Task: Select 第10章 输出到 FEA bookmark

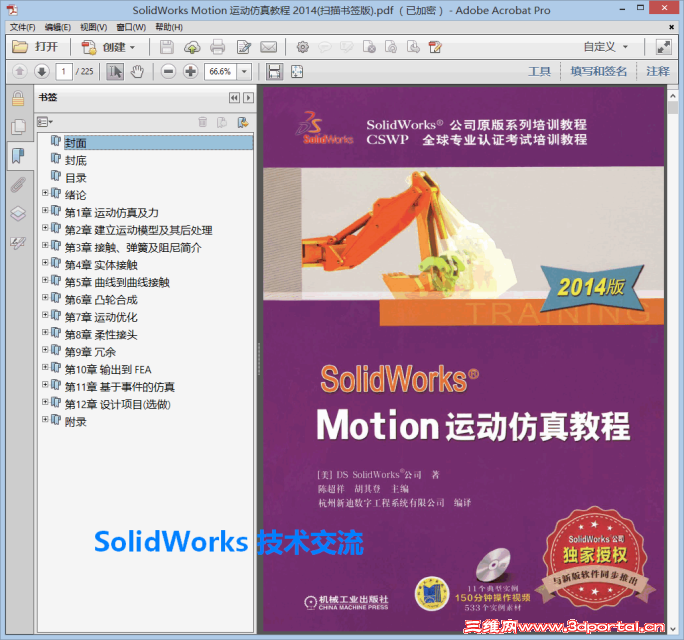Action: click(108, 370)
